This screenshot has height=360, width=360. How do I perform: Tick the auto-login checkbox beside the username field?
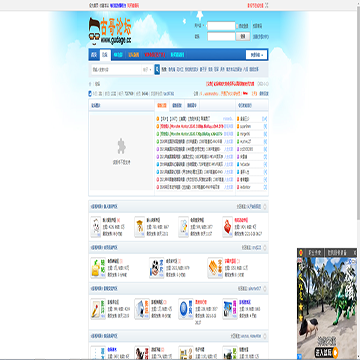(237, 26)
